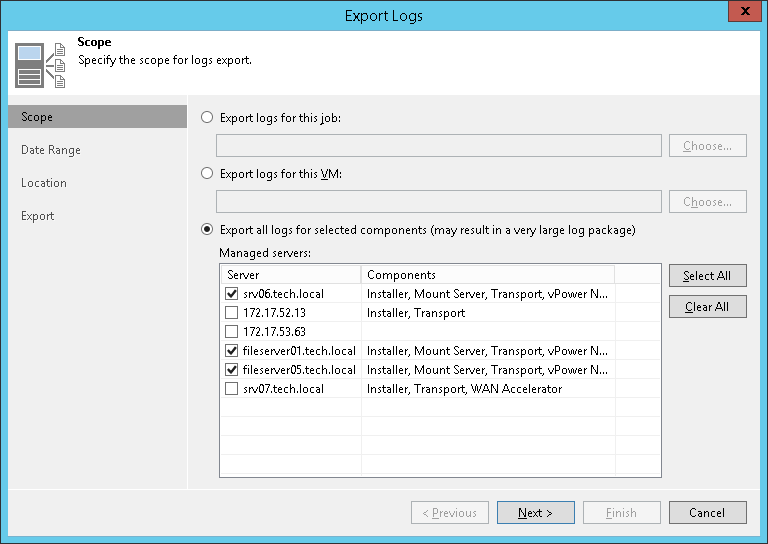
Task: Sort by the Server column header
Action: coord(290,275)
